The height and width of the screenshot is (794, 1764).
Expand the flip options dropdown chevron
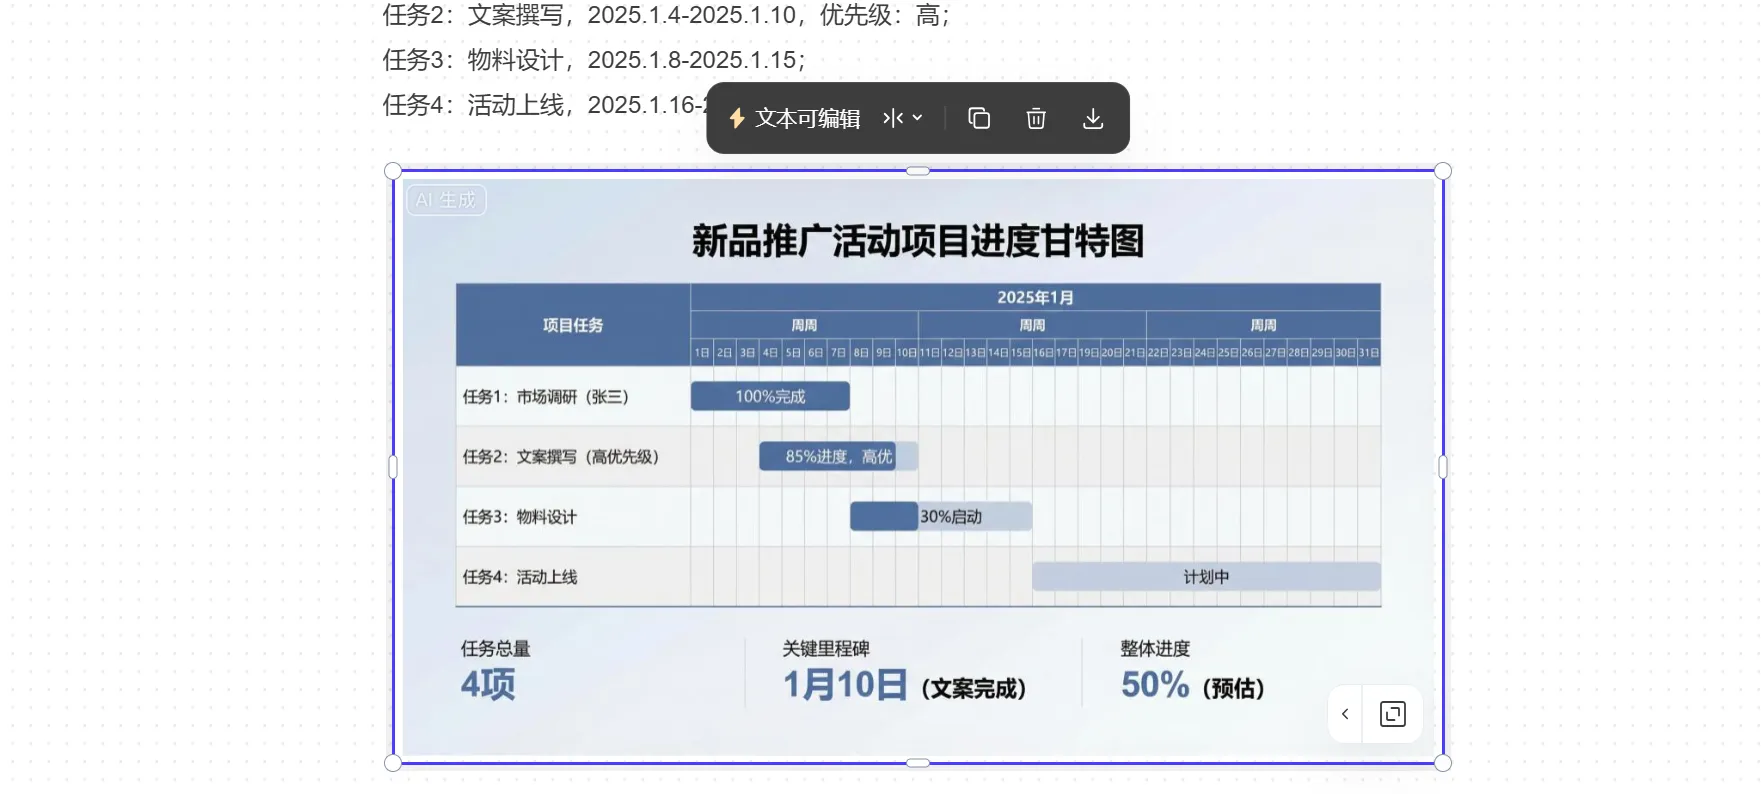[917, 118]
